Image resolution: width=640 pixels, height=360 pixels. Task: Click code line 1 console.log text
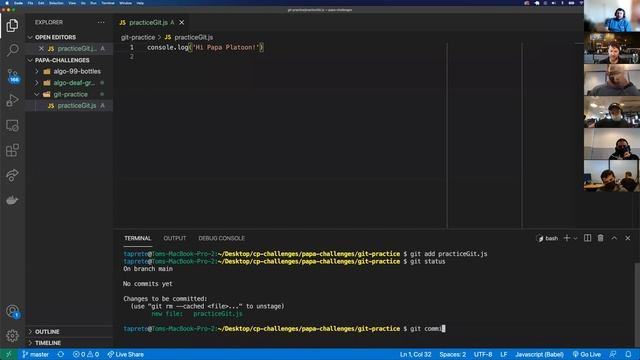[x=205, y=47]
